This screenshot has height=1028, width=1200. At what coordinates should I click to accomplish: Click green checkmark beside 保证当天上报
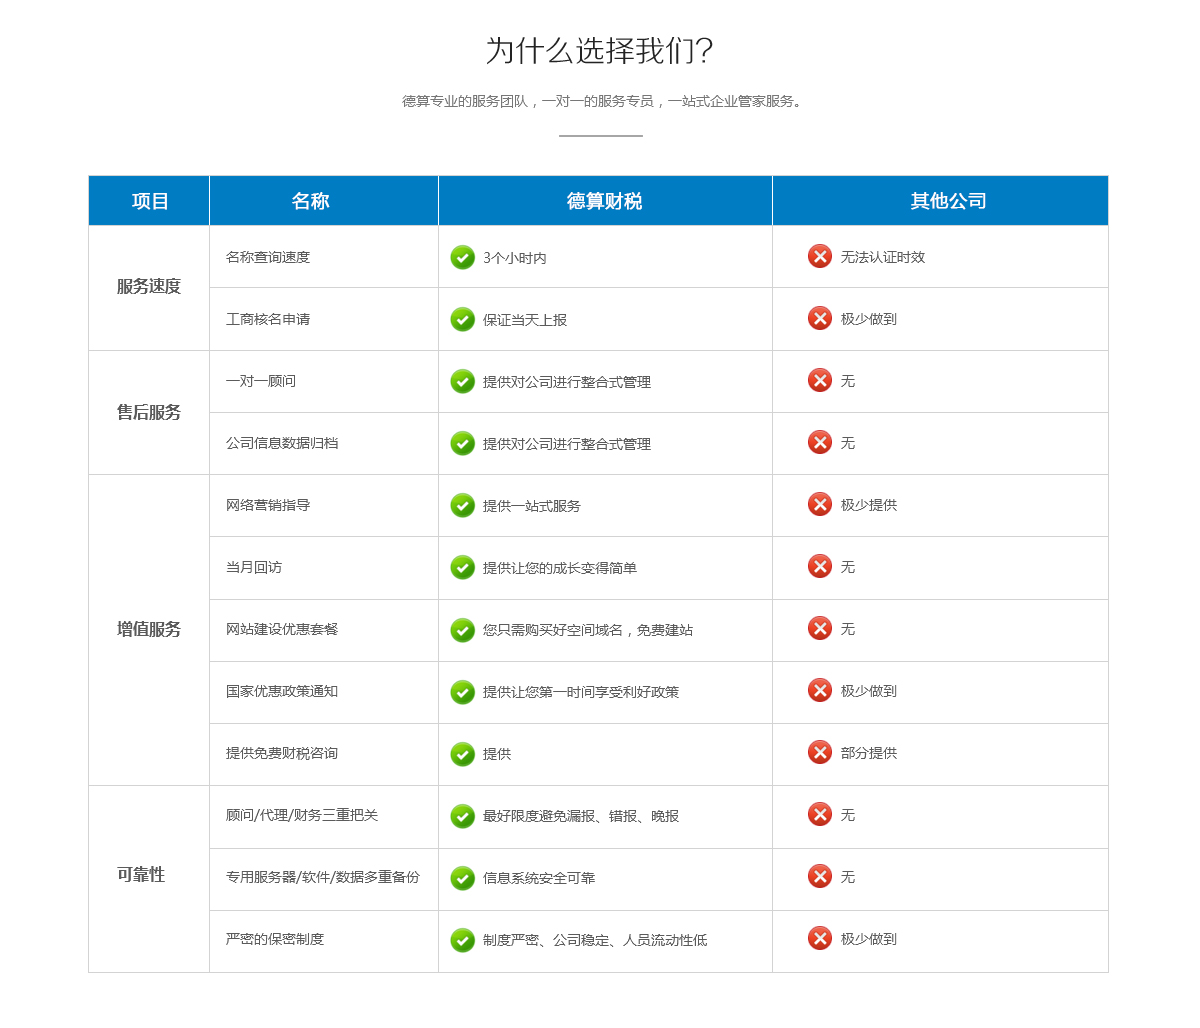462,320
